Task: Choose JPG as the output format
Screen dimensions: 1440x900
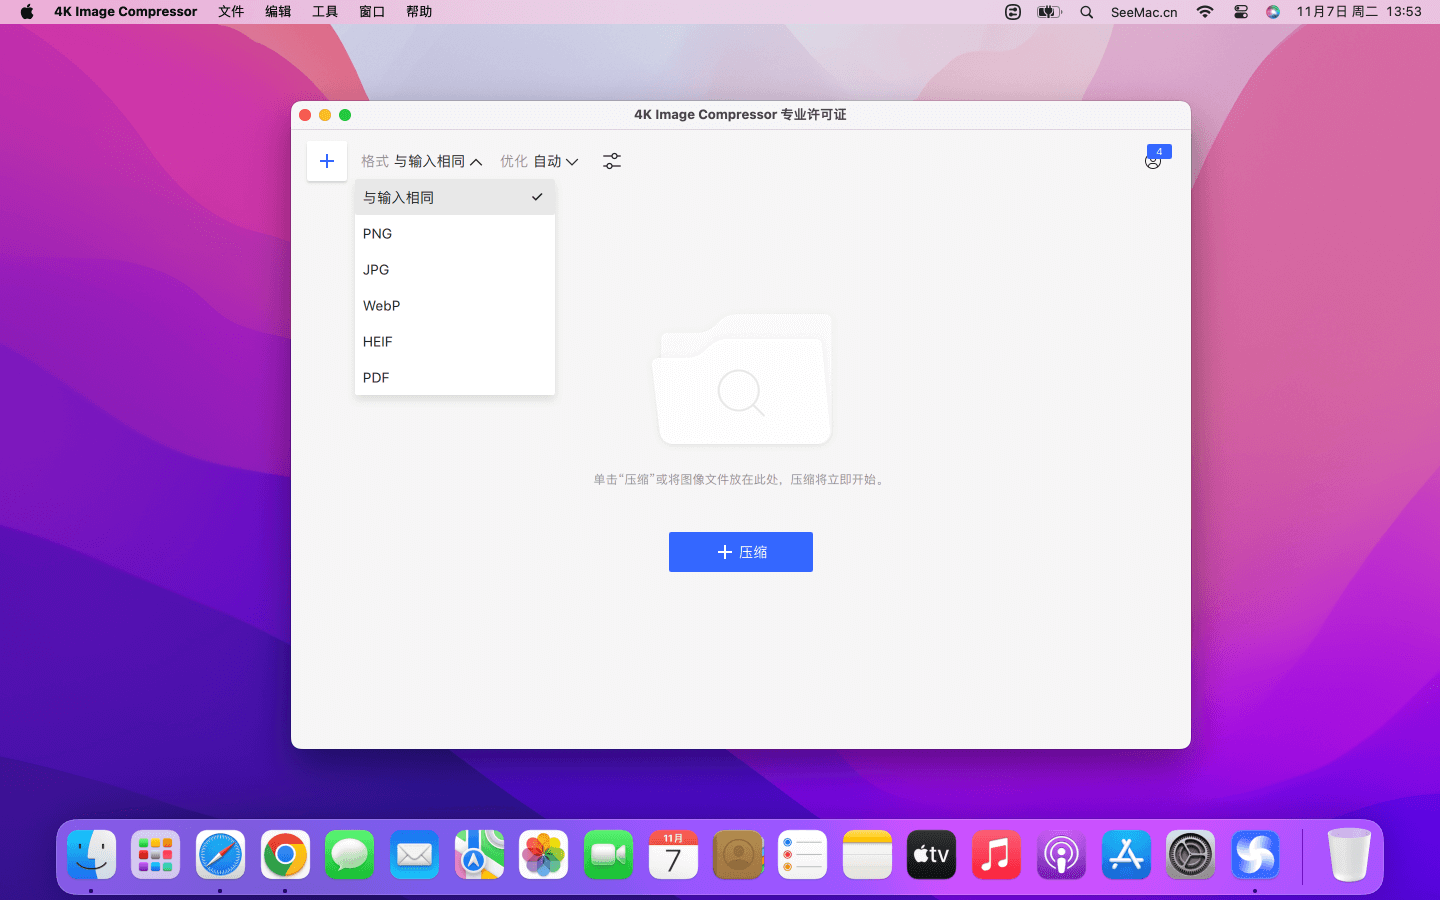Action: coord(454,270)
